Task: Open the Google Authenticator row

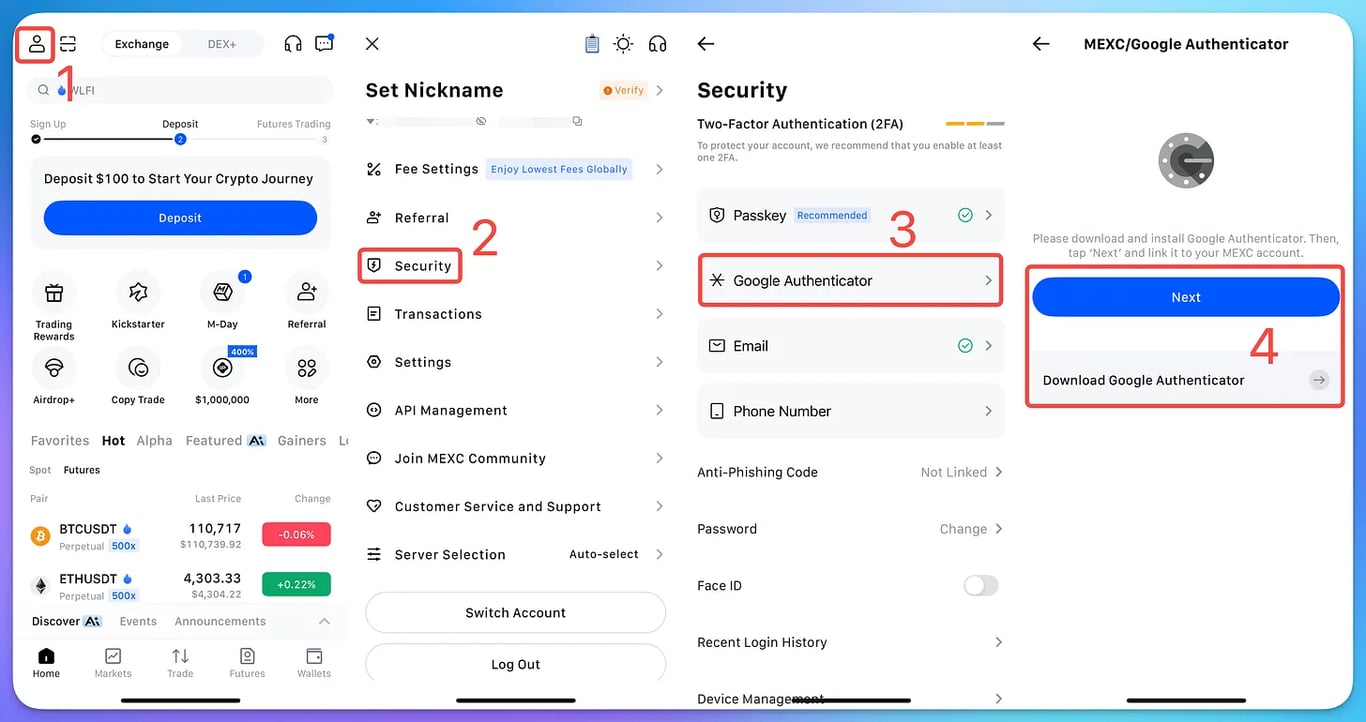Action: pos(850,281)
